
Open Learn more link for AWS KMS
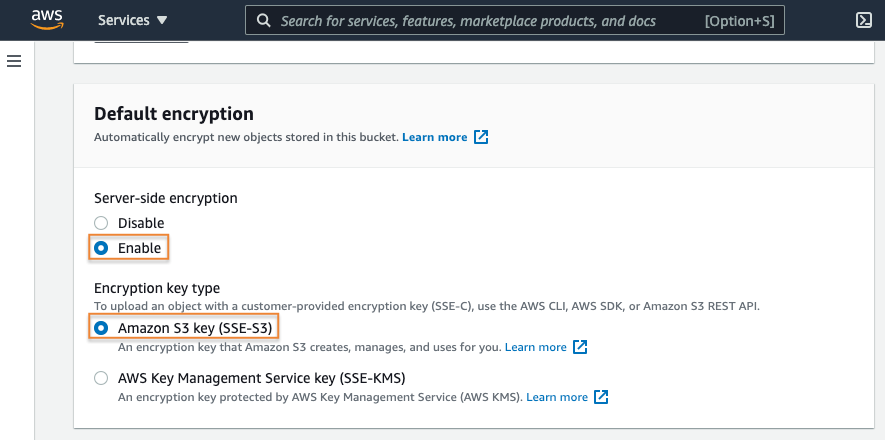point(557,397)
